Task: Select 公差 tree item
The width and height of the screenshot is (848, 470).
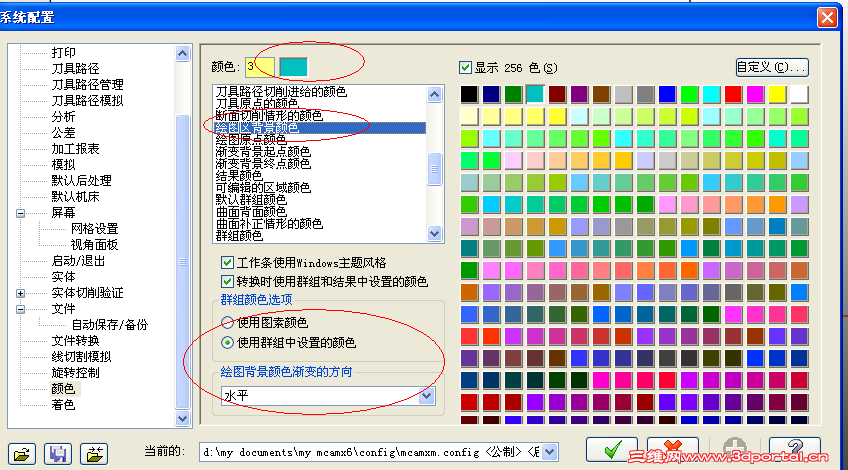Action: tap(63, 133)
